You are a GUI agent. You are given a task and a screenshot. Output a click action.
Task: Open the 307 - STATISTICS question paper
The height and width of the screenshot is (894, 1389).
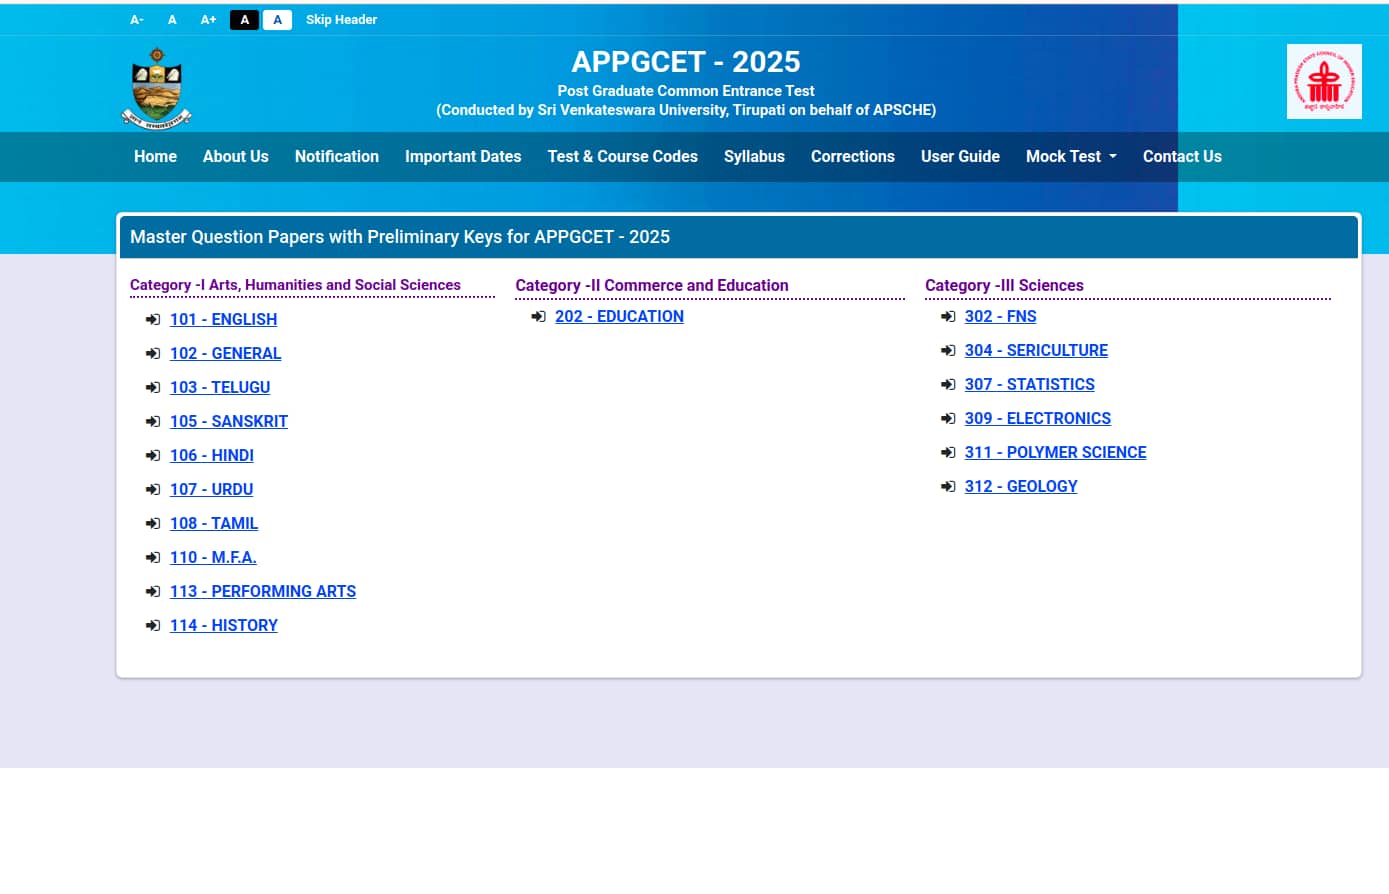pos(1029,385)
